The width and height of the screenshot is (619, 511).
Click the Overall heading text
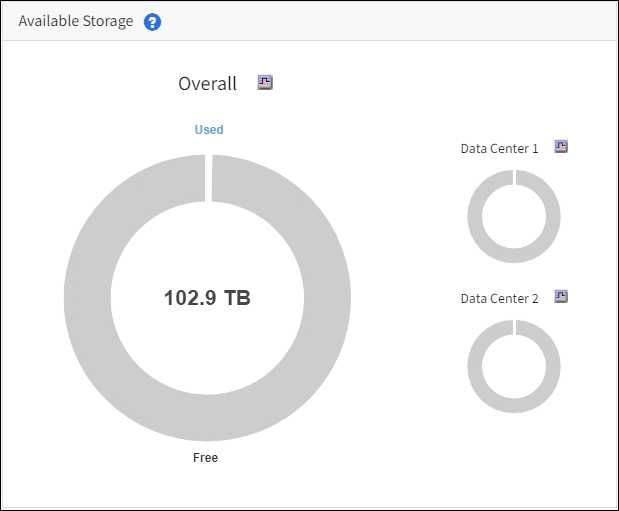pyautogui.click(x=207, y=84)
